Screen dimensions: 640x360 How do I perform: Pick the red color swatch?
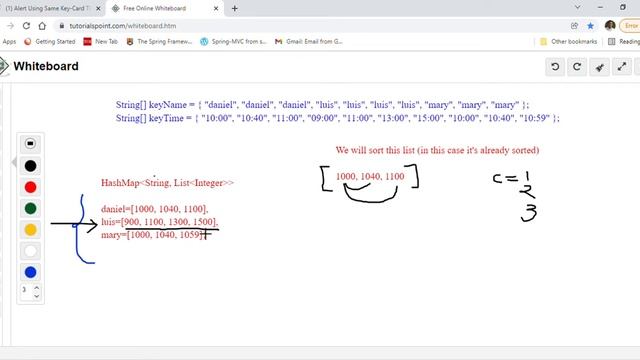click(x=30, y=187)
